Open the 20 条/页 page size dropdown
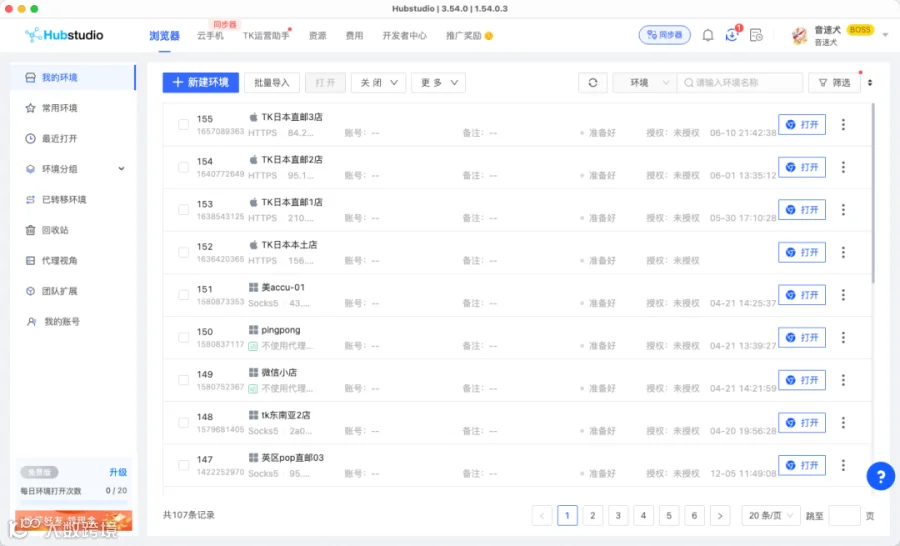The image size is (900, 546). point(771,516)
